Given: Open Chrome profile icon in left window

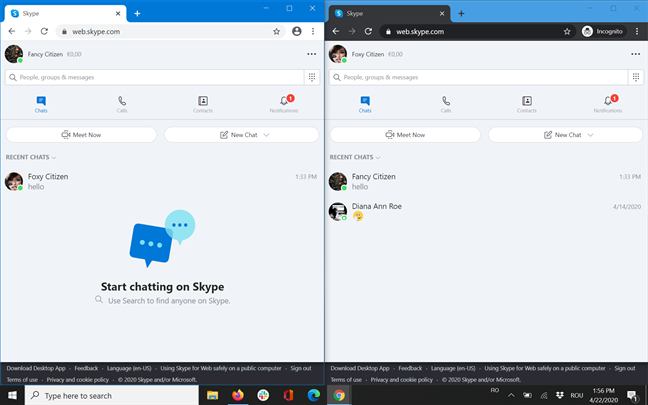Looking at the screenshot, I should [x=297, y=31].
